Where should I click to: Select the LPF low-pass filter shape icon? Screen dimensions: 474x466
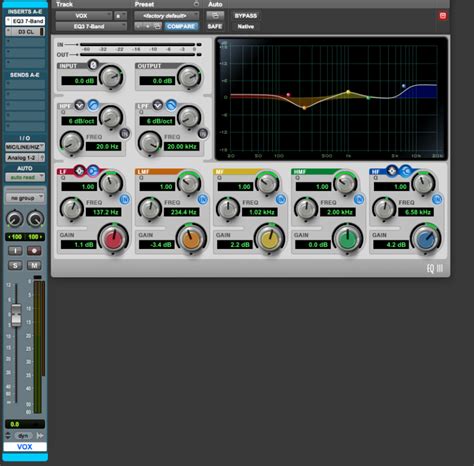(x=171, y=105)
